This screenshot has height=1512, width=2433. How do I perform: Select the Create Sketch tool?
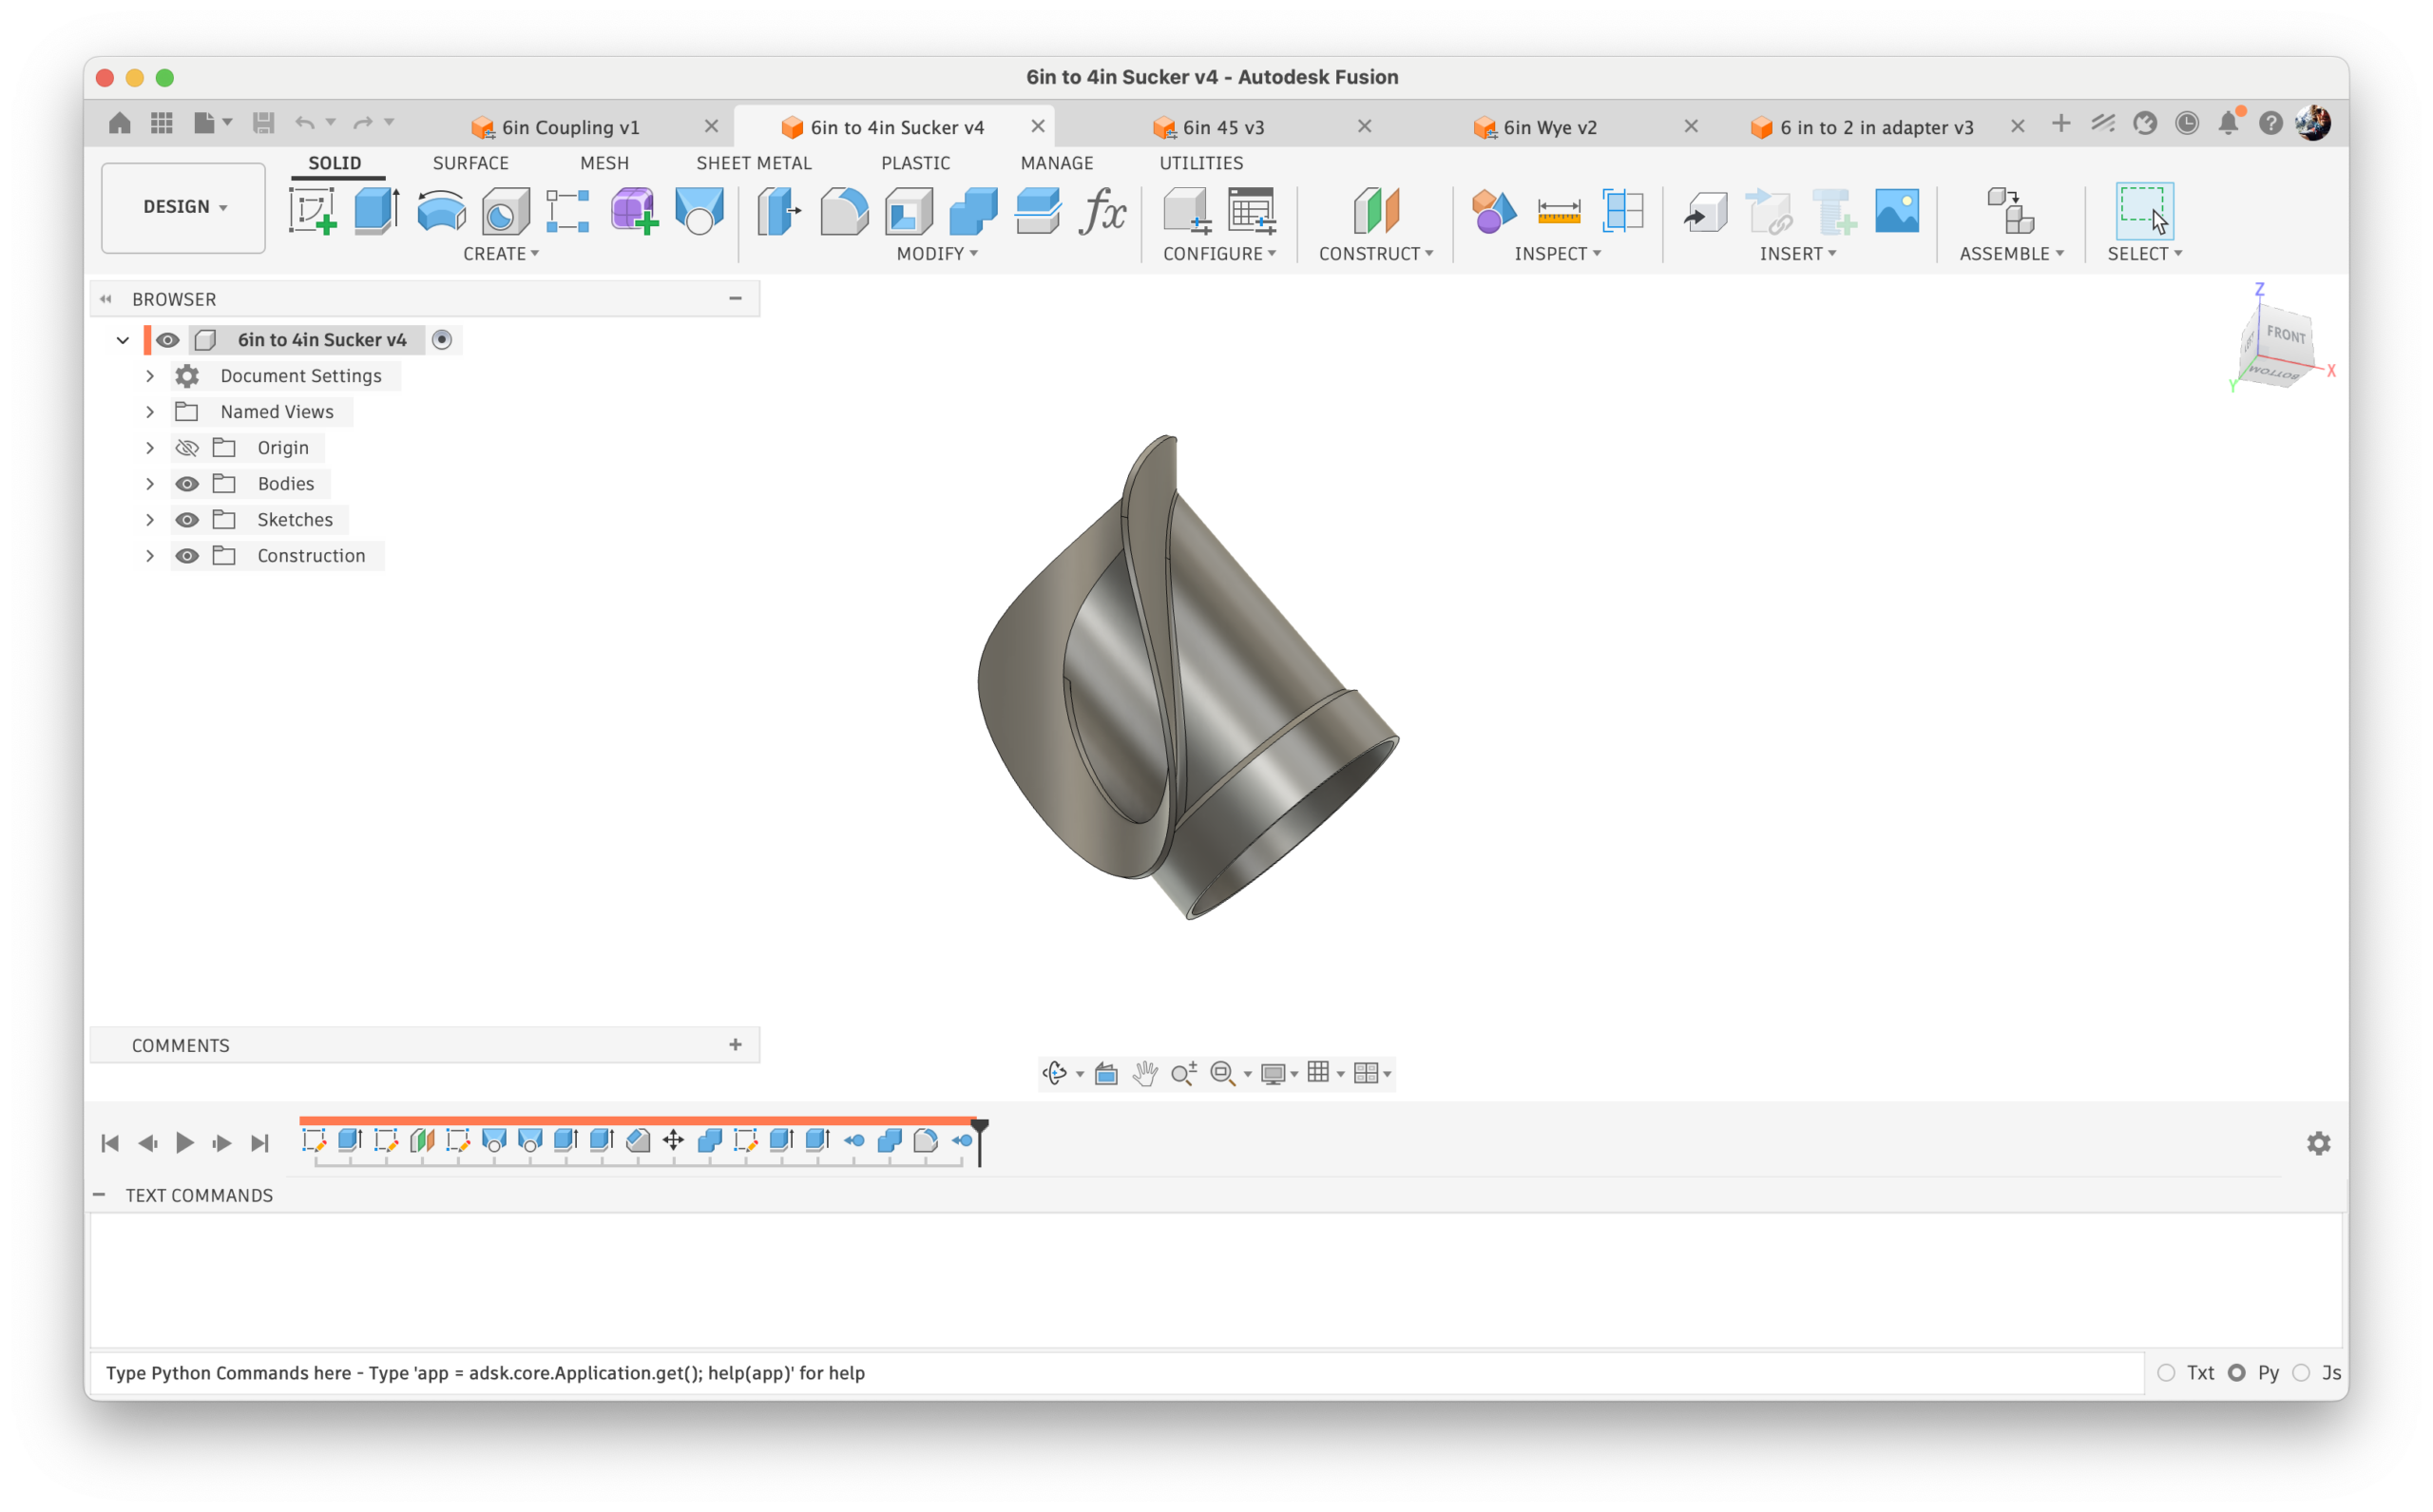(312, 211)
